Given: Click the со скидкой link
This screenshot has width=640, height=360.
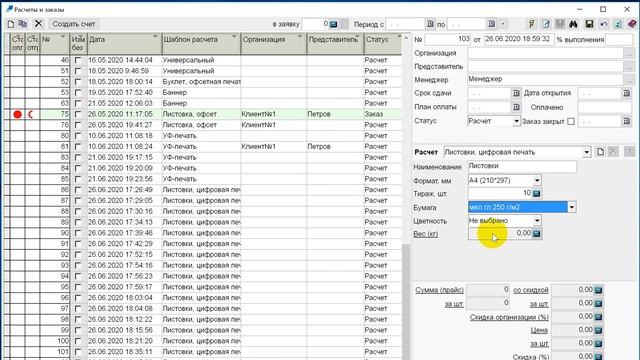Looking at the screenshot, I should 531,290.
